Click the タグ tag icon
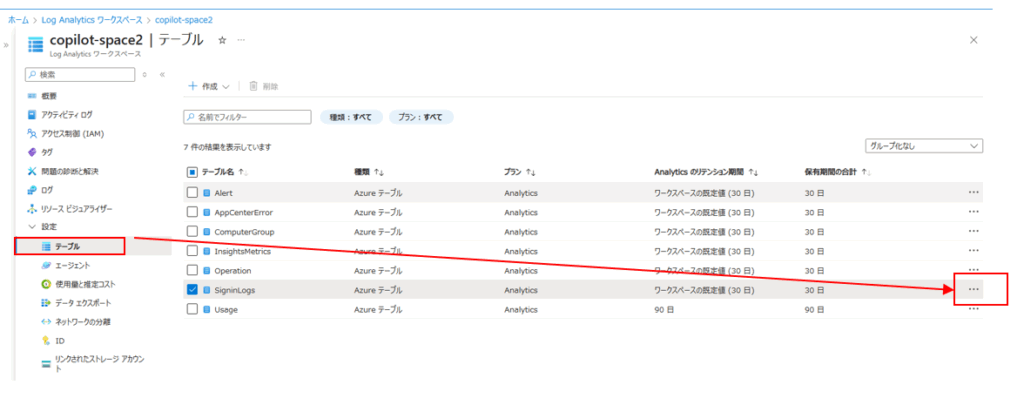Image resolution: width=1024 pixels, height=405 pixels. [32, 152]
